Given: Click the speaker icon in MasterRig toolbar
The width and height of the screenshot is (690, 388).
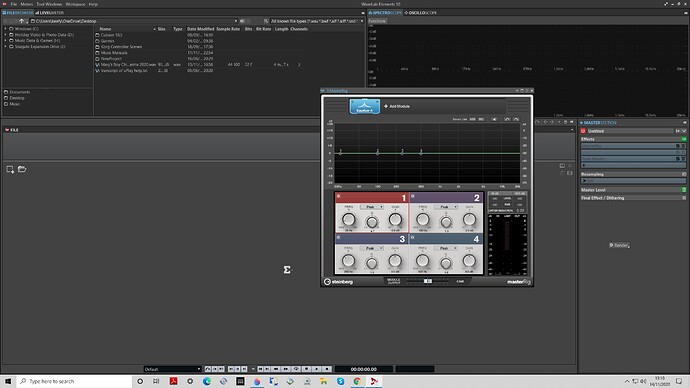Looking at the screenshot, I should coord(495,119).
